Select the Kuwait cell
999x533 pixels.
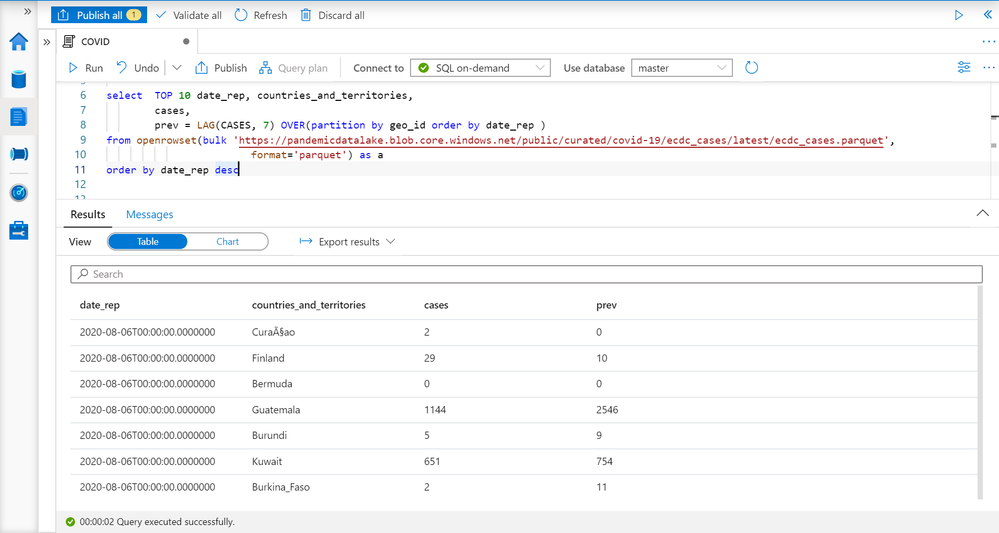pyautogui.click(x=267, y=462)
